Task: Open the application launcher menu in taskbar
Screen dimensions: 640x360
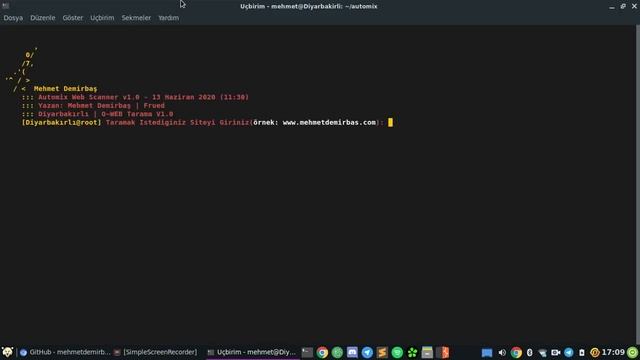Action: tap(7, 352)
